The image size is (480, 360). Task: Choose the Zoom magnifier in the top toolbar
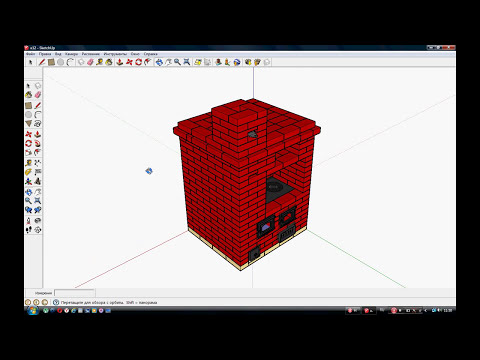pyautogui.click(x=178, y=62)
